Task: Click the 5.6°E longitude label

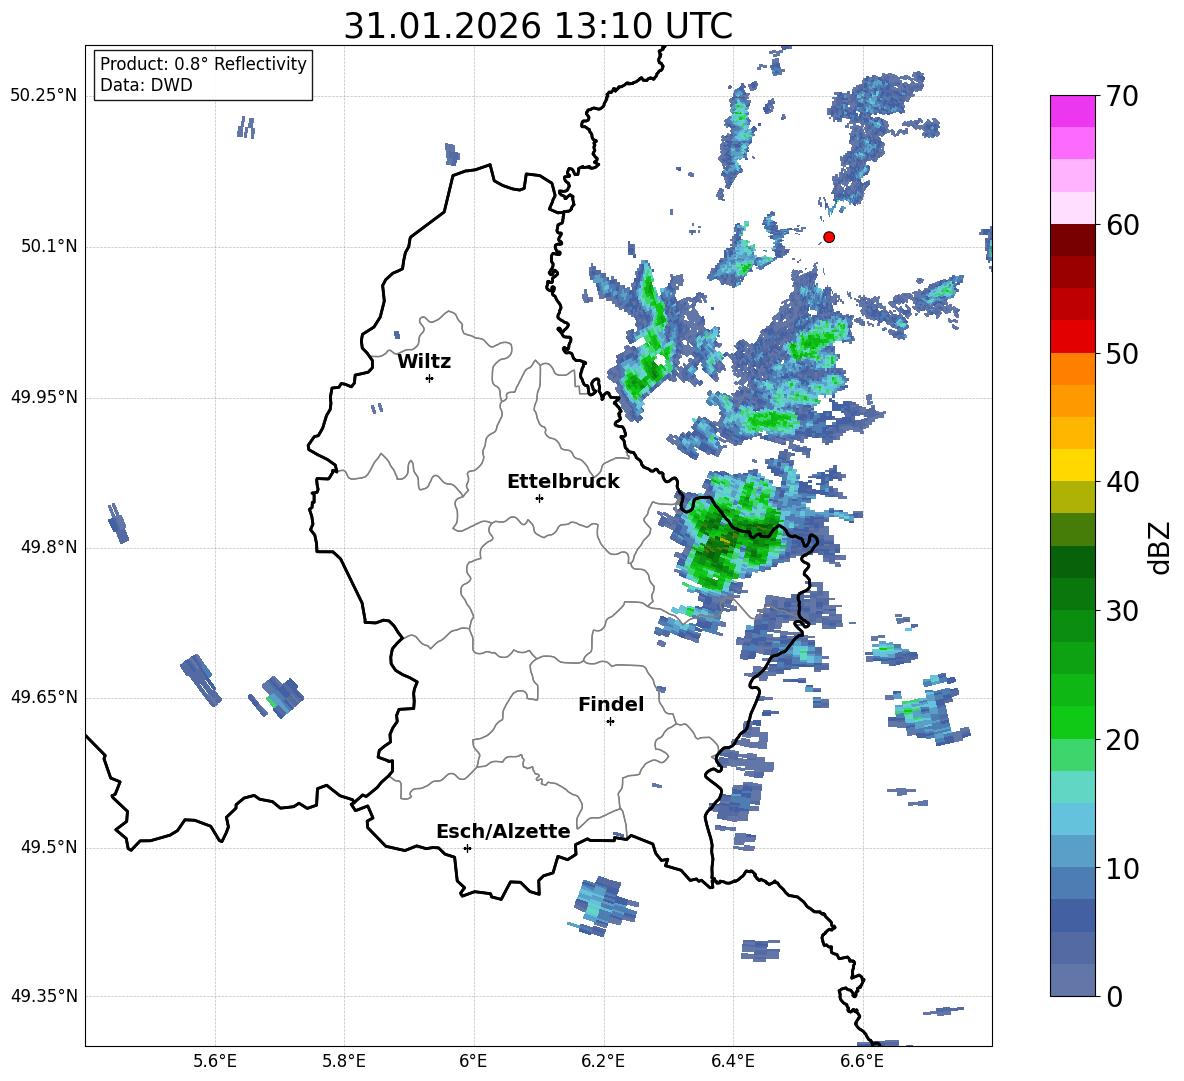Action: pos(214,1061)
